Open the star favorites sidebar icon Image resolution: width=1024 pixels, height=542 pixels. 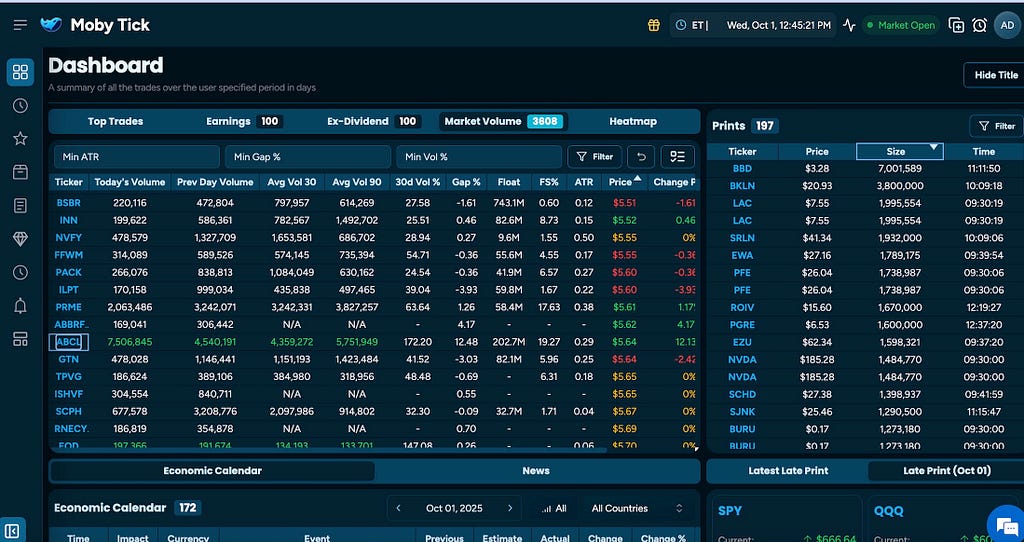20,138
